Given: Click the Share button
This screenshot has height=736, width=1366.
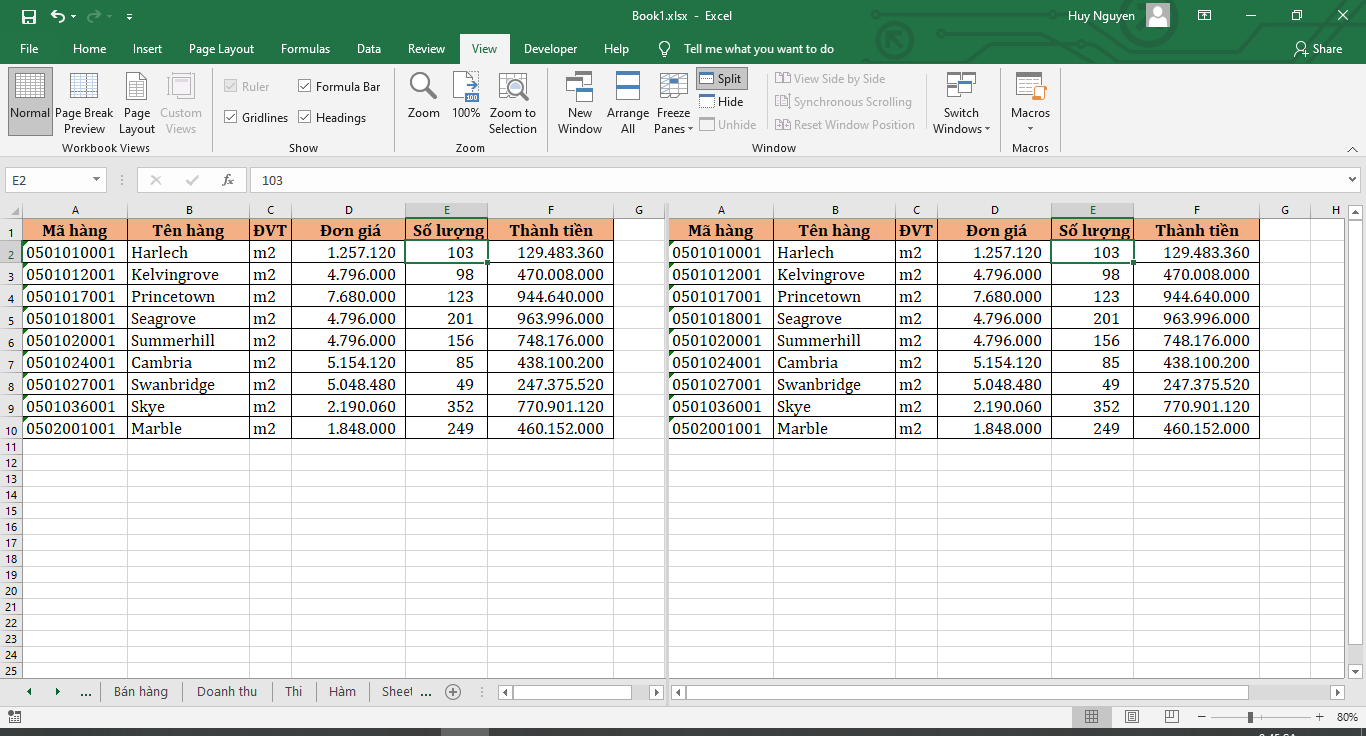Looking at the screenshot, I should 1317,49.
